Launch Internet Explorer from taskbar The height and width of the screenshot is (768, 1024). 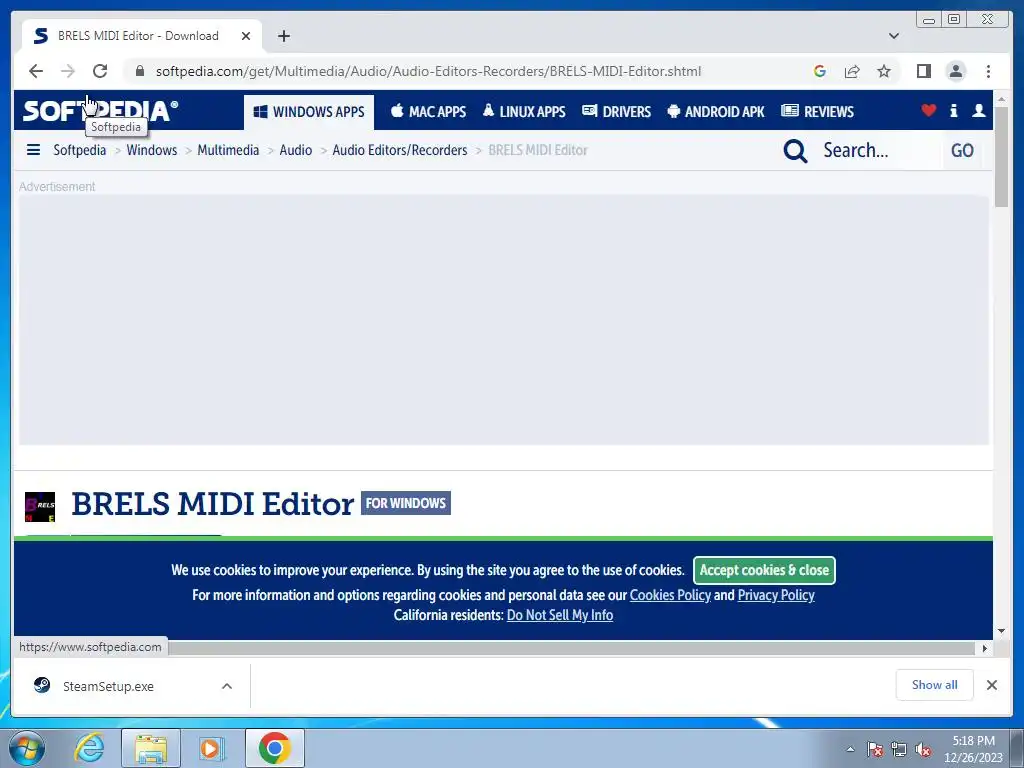(89, 748)
